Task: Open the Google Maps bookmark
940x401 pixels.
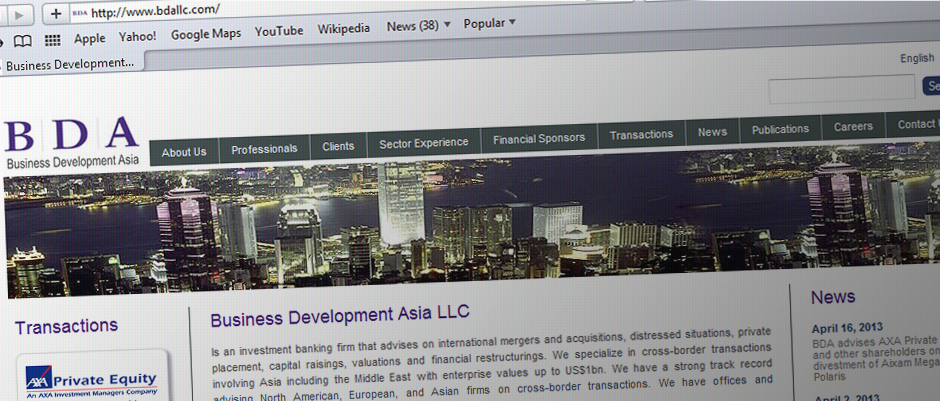Action: point(206,34)
